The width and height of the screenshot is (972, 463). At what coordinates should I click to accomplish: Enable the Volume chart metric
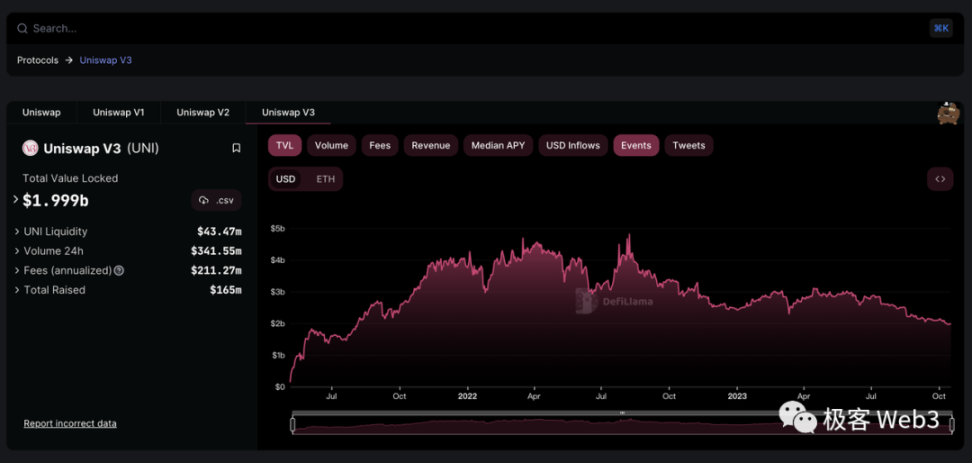click(331, 145)
